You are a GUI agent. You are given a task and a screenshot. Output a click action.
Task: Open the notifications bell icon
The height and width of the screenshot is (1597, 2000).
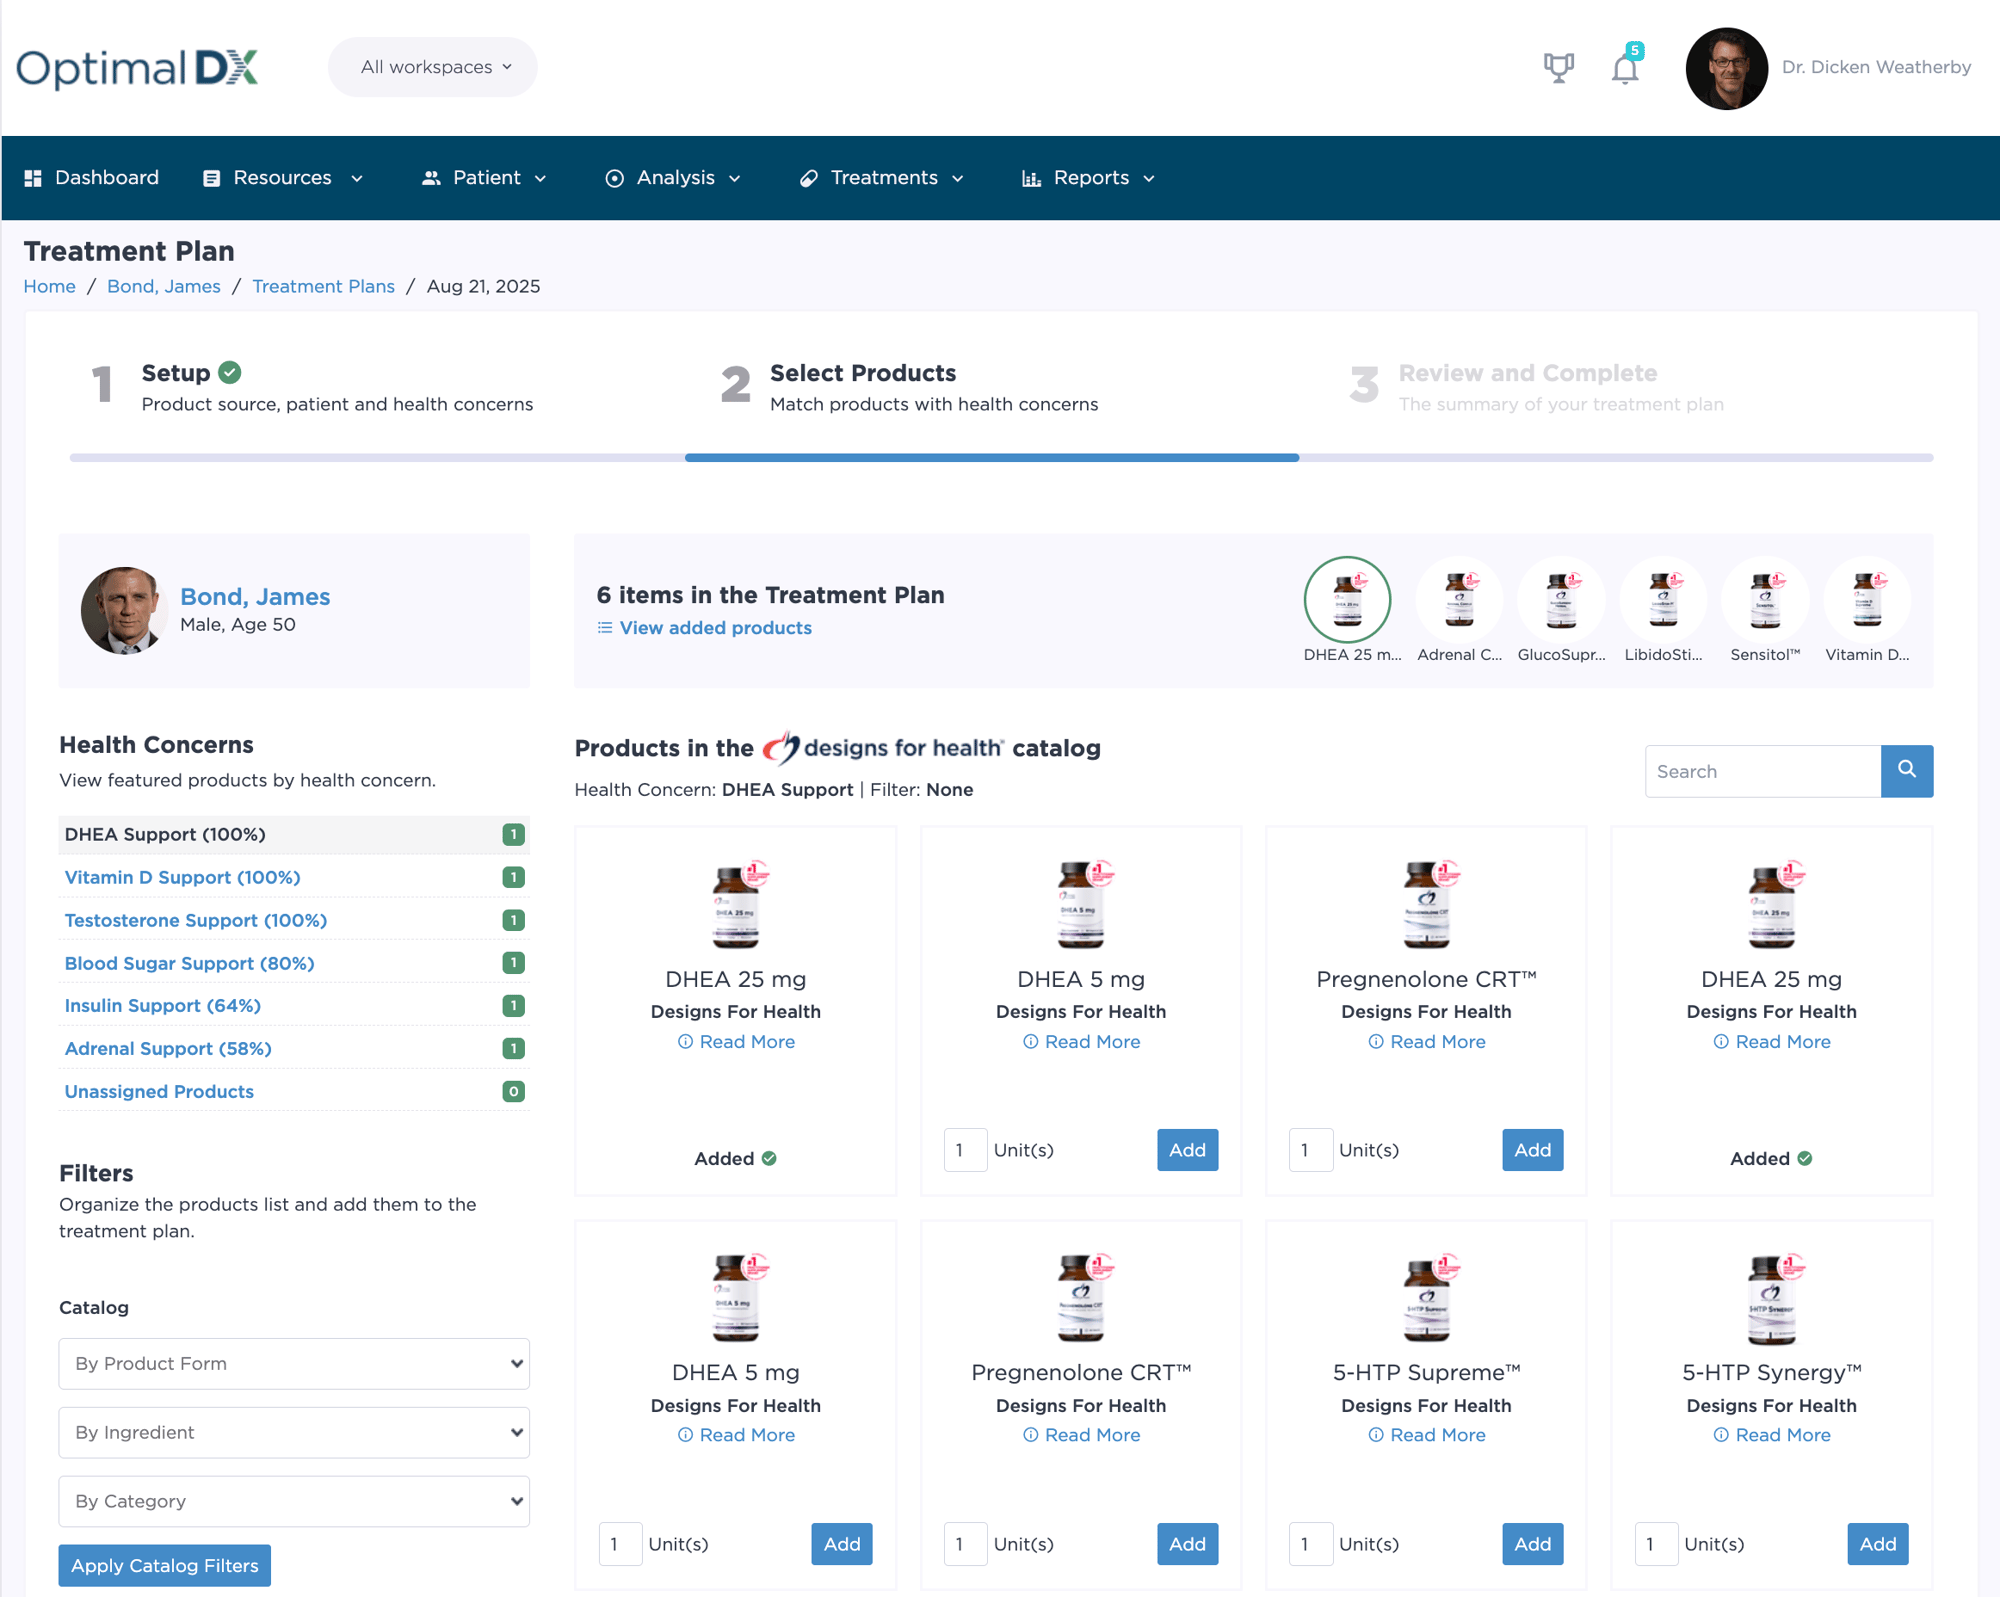1626,68
